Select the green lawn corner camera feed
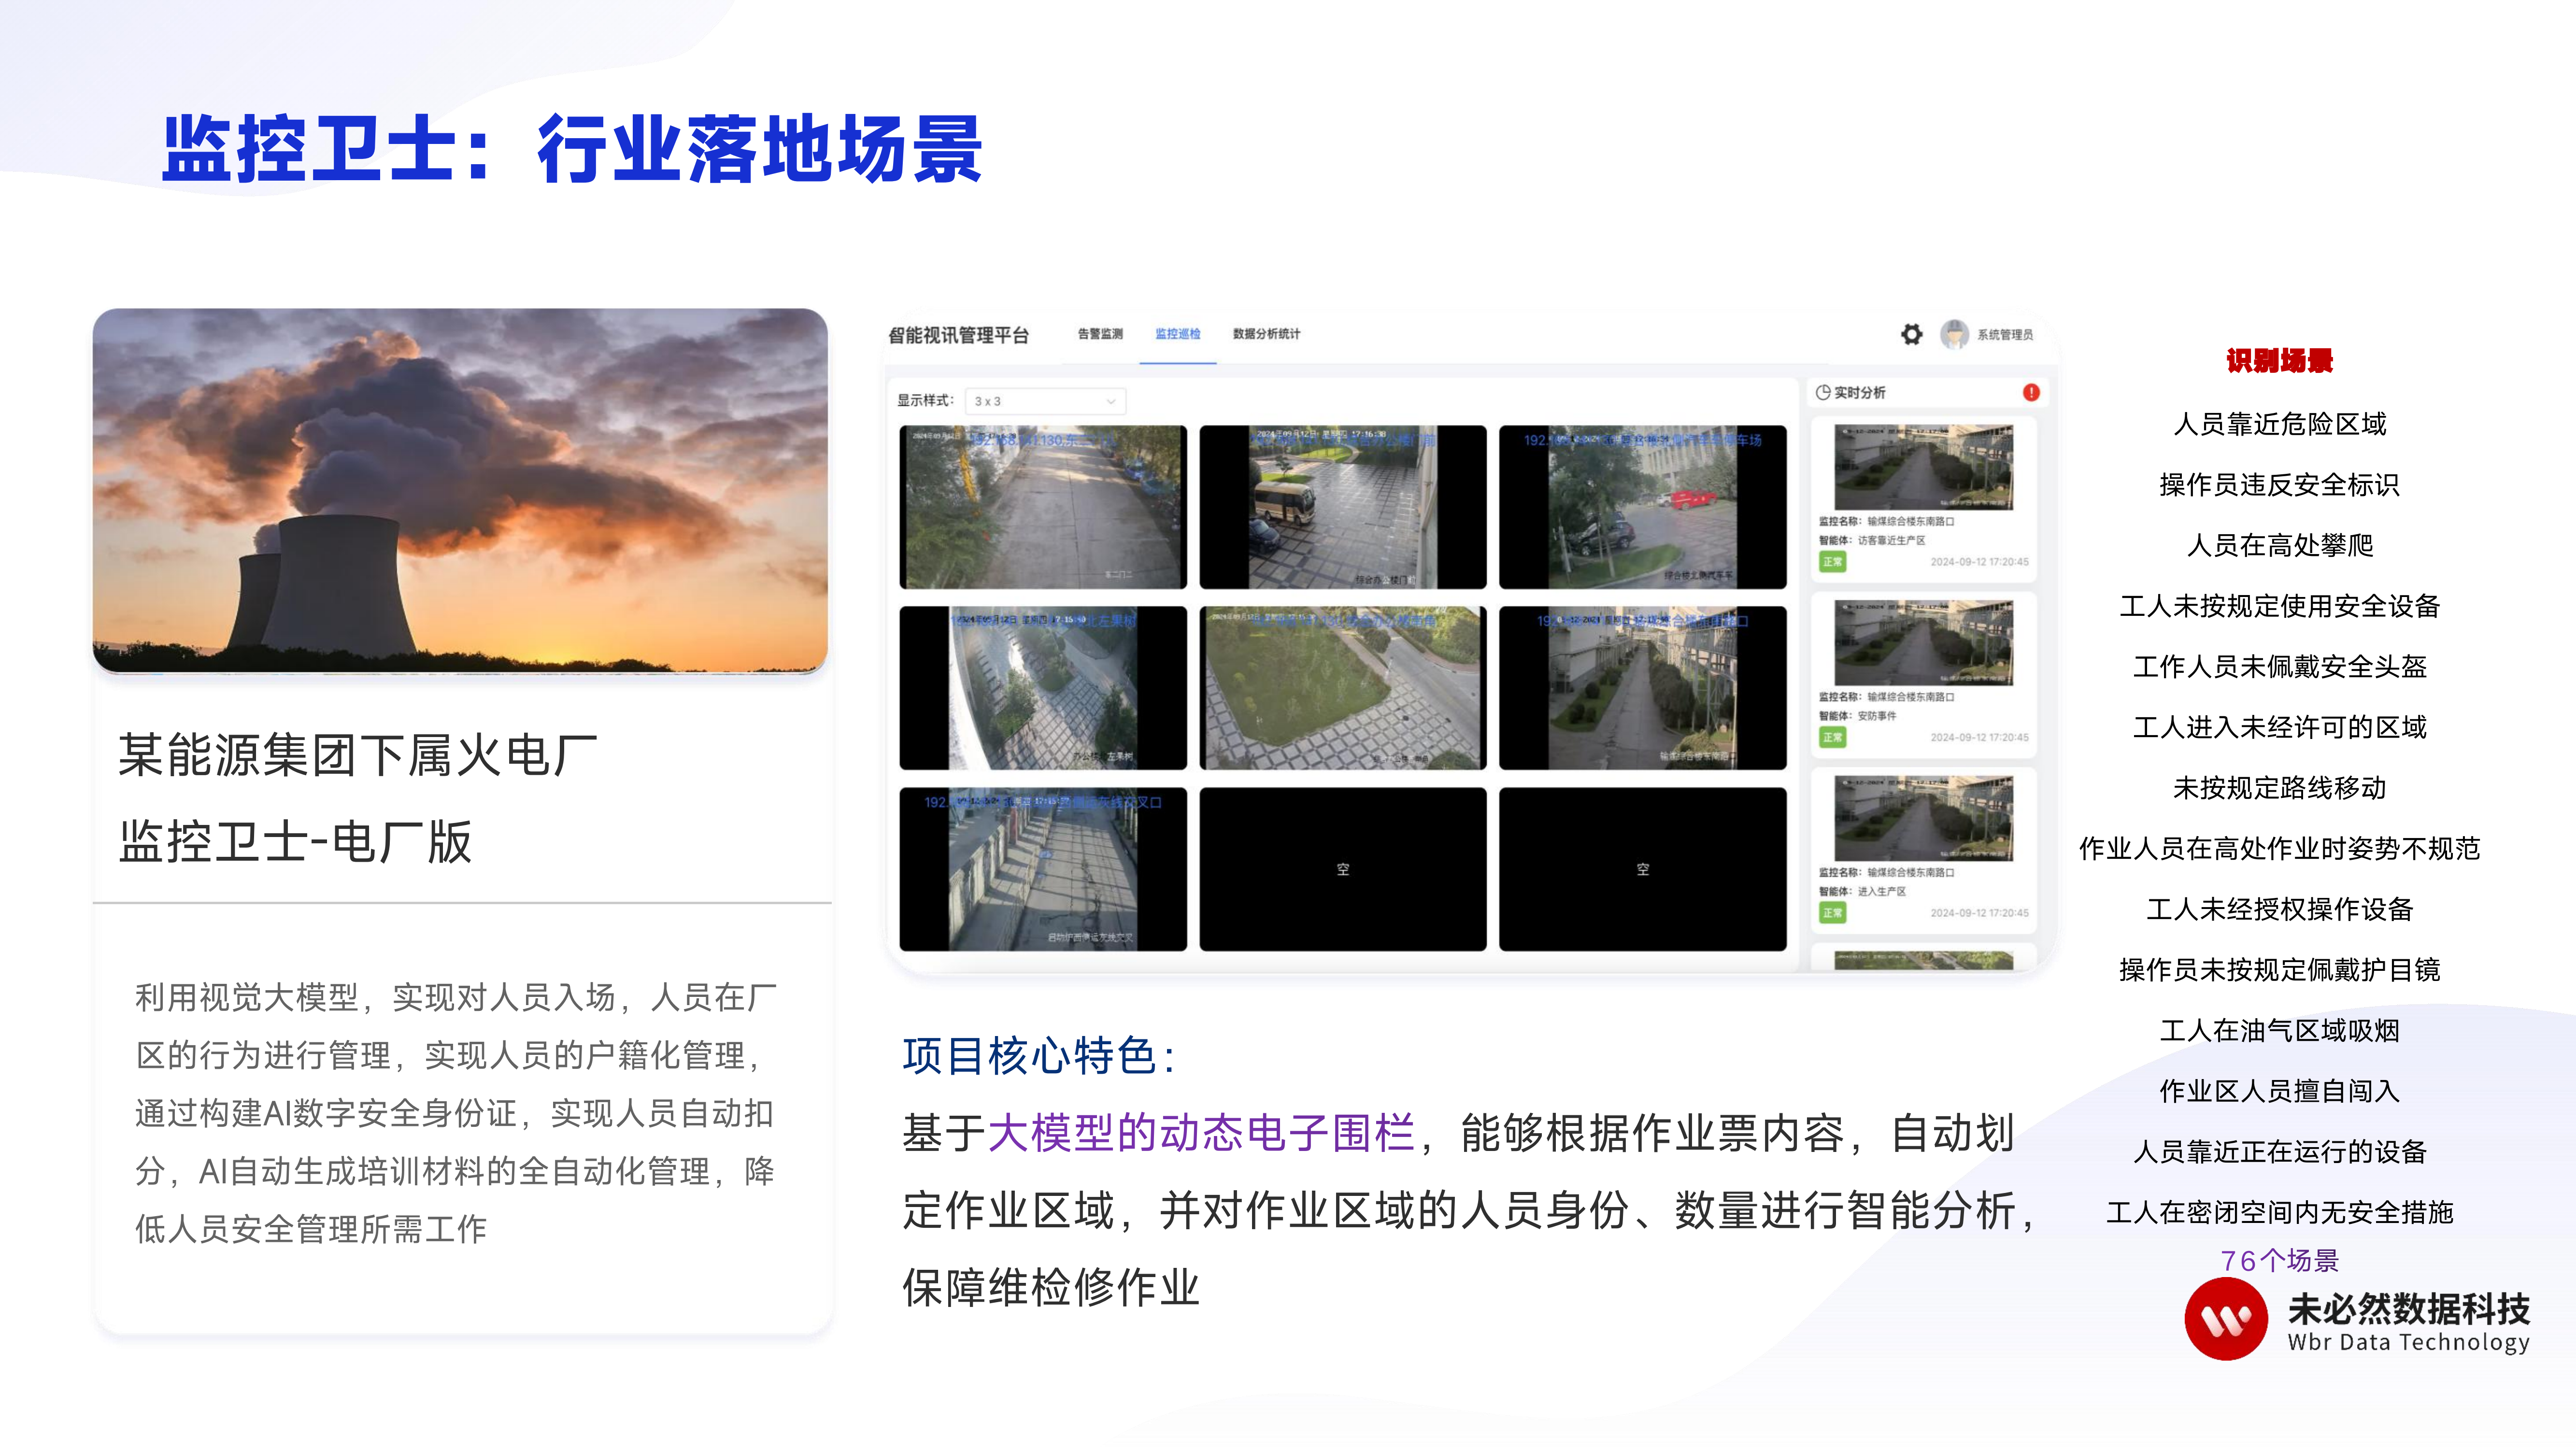 pos(1342,688)
